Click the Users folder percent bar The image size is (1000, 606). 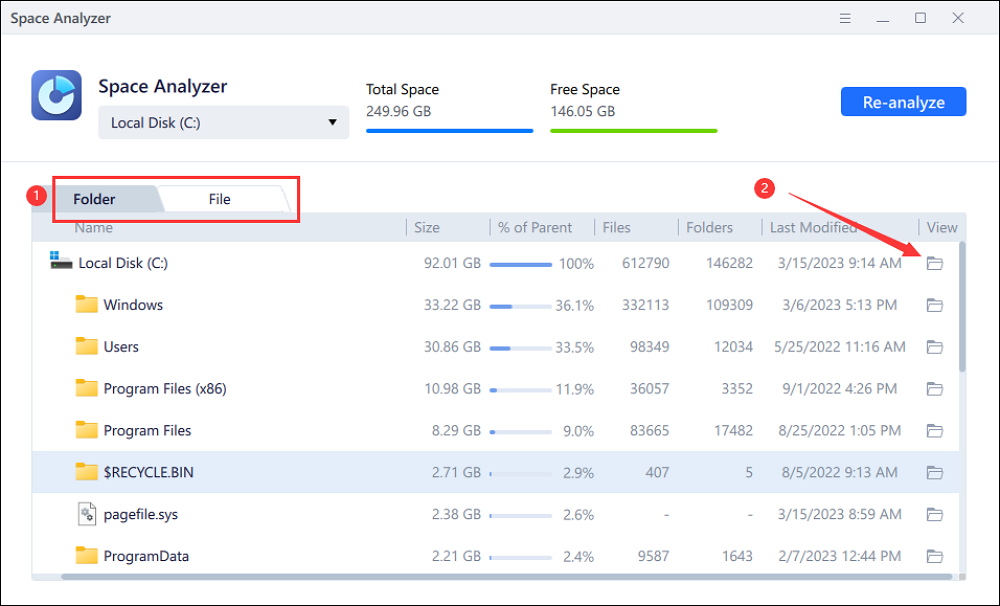[520, 348]
